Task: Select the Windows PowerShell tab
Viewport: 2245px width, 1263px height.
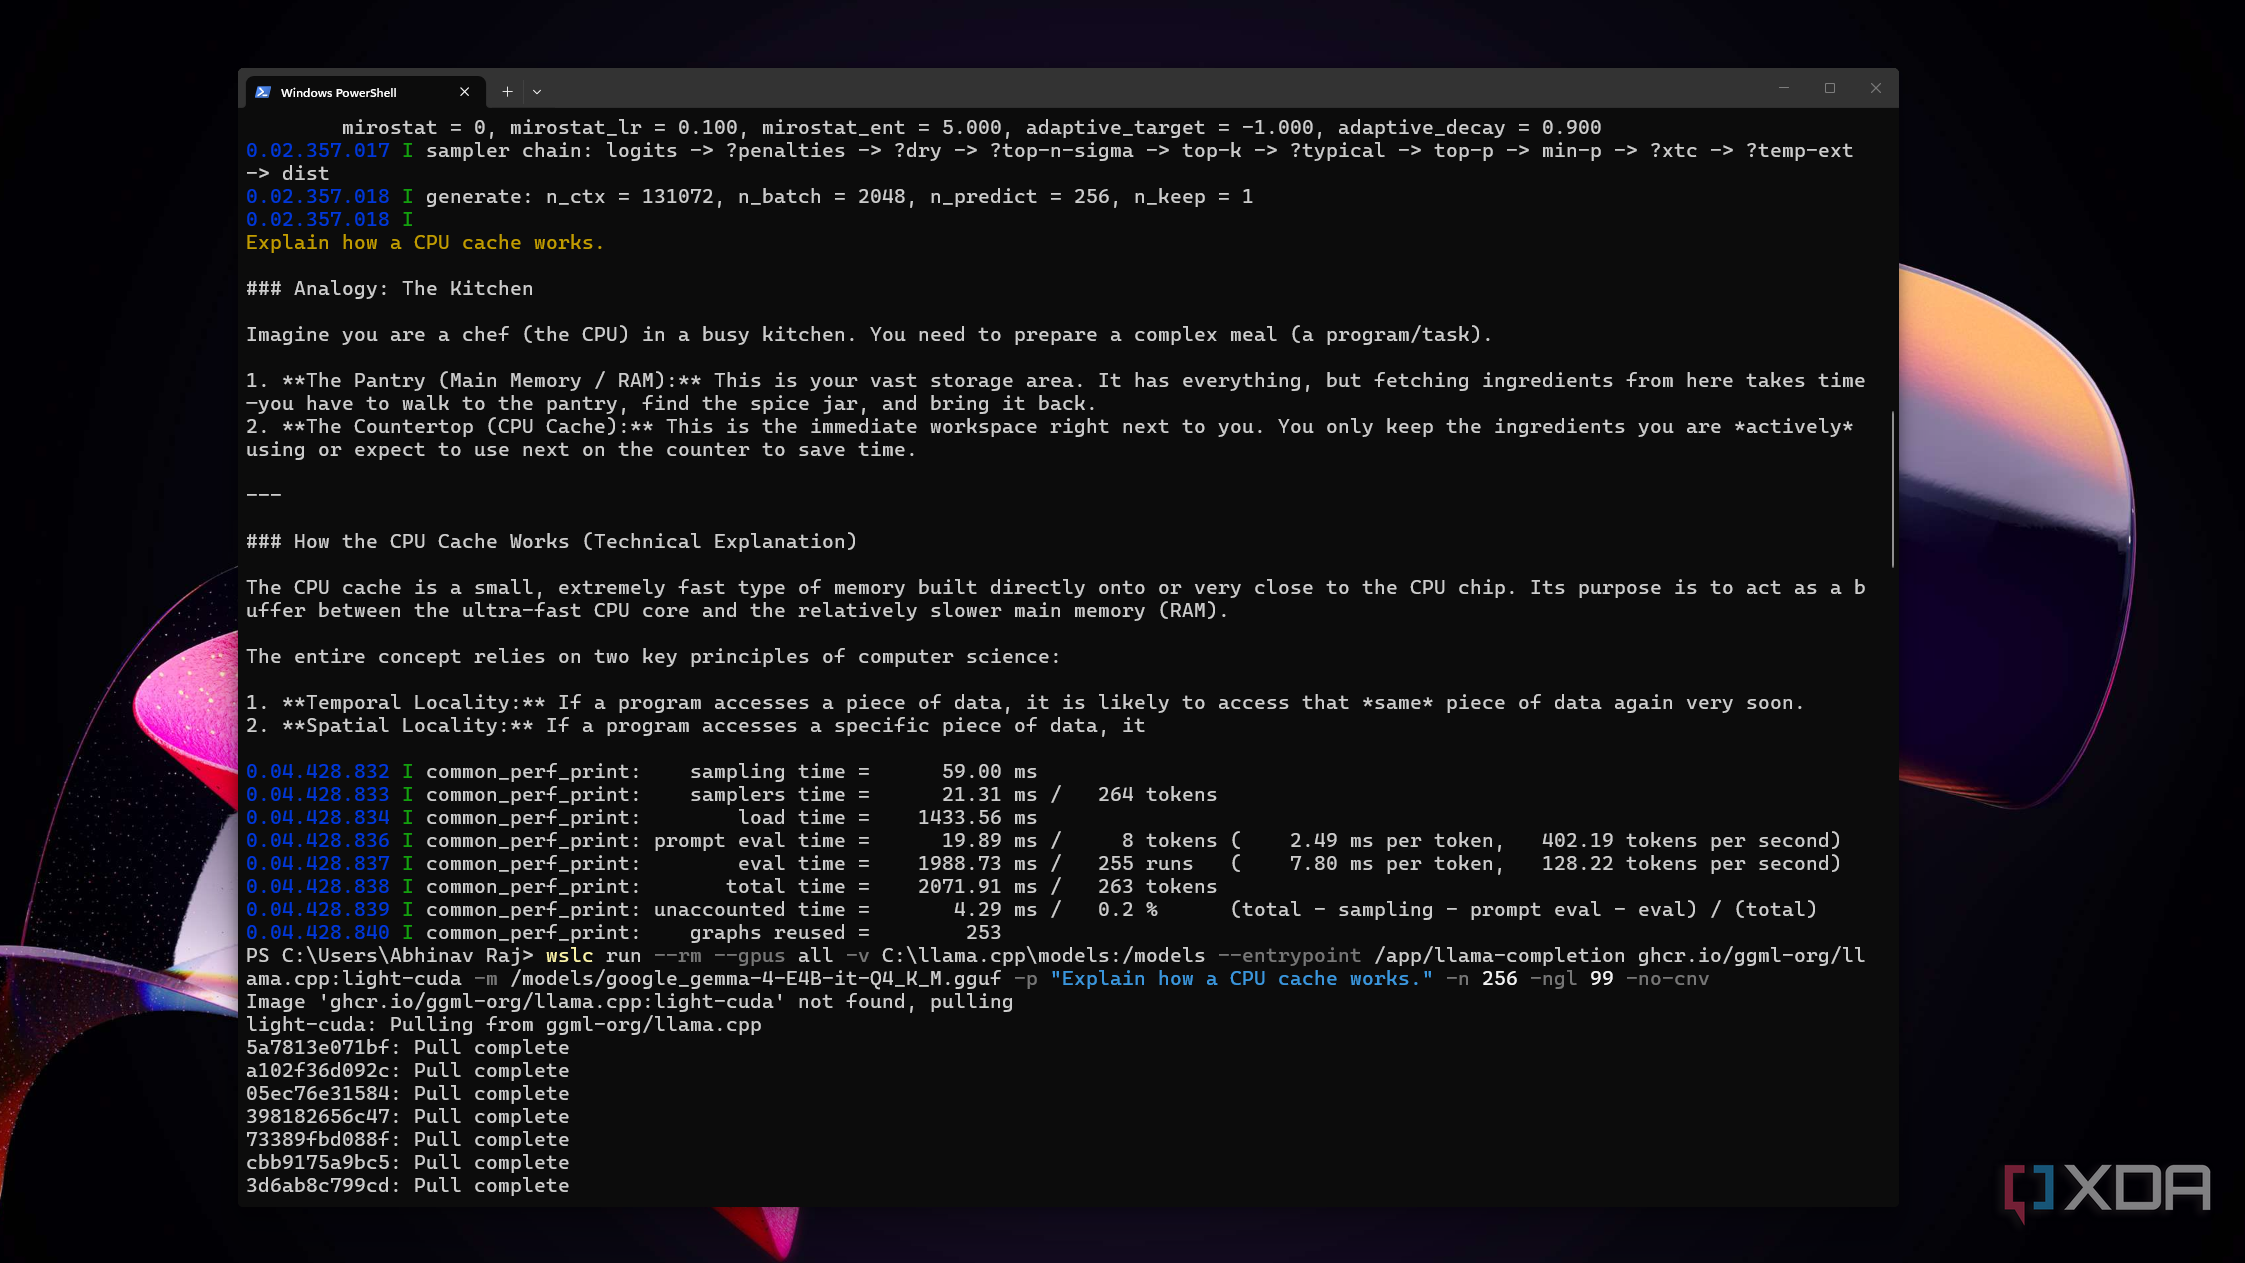Action: (365, 92)
